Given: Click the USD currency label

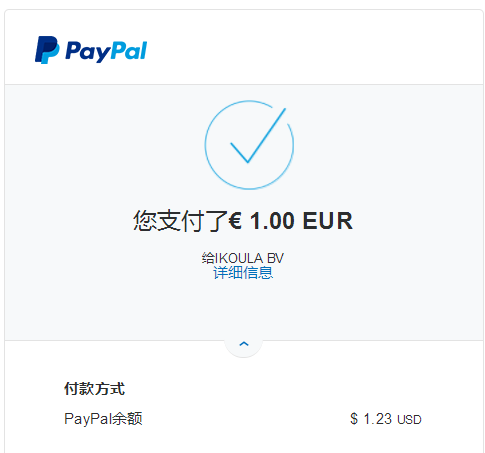Looking at the screenshot, I should coord(410,420).
